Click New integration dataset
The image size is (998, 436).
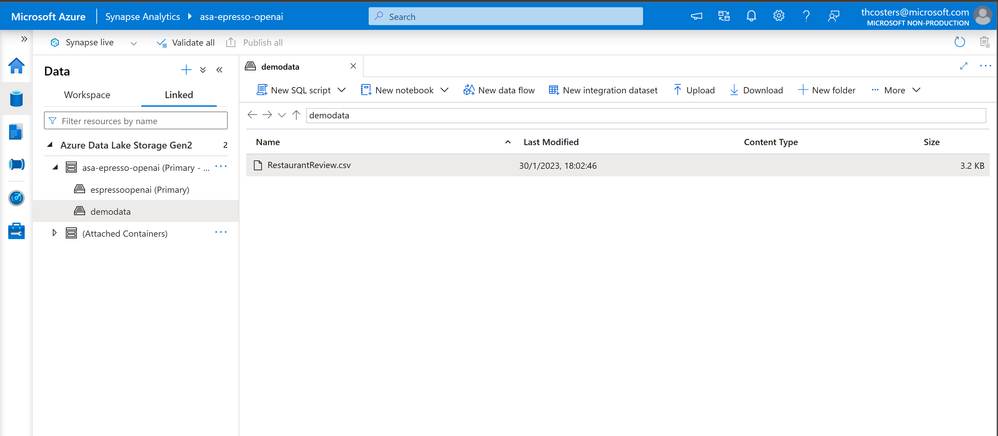(x=603, y=90)
